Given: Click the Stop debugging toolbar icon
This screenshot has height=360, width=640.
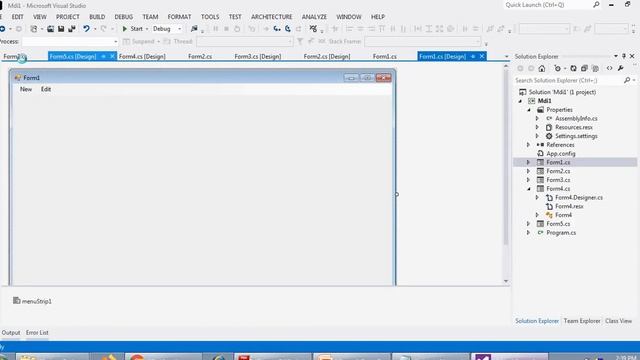Looking at the screenshot, I should pos(226,29).
